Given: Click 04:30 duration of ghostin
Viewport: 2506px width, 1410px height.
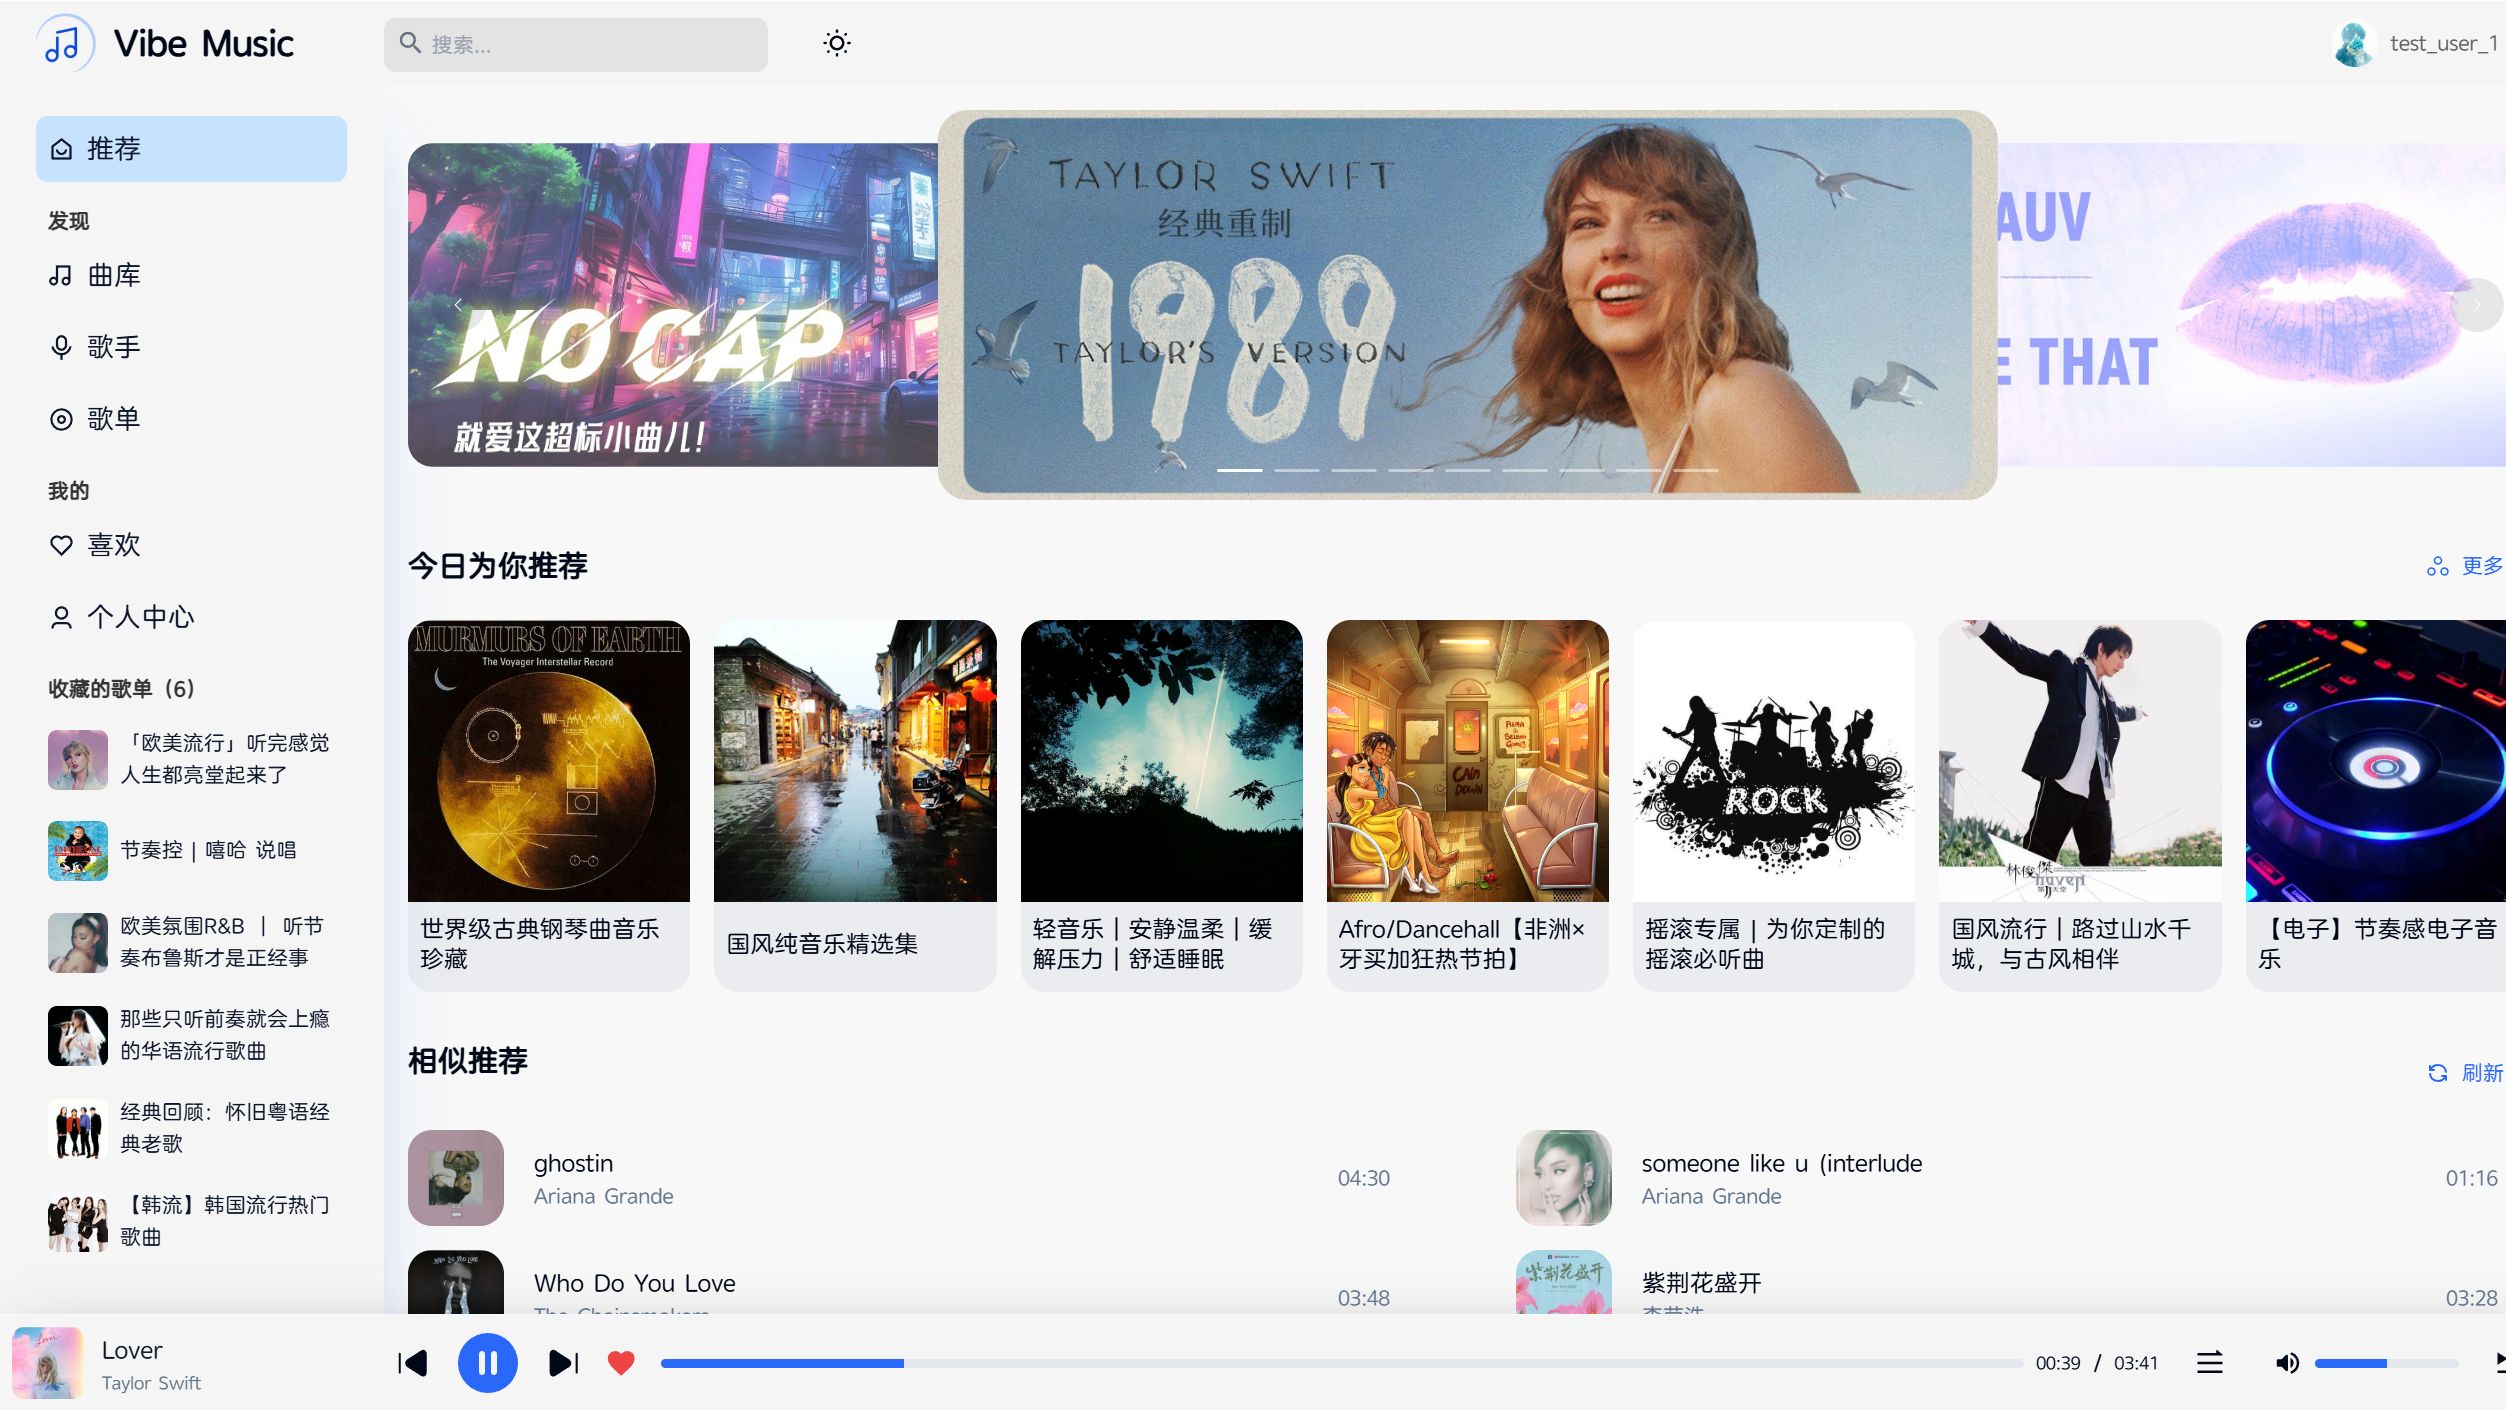Looking at the screenshot, I should tap(1364, 1178).
